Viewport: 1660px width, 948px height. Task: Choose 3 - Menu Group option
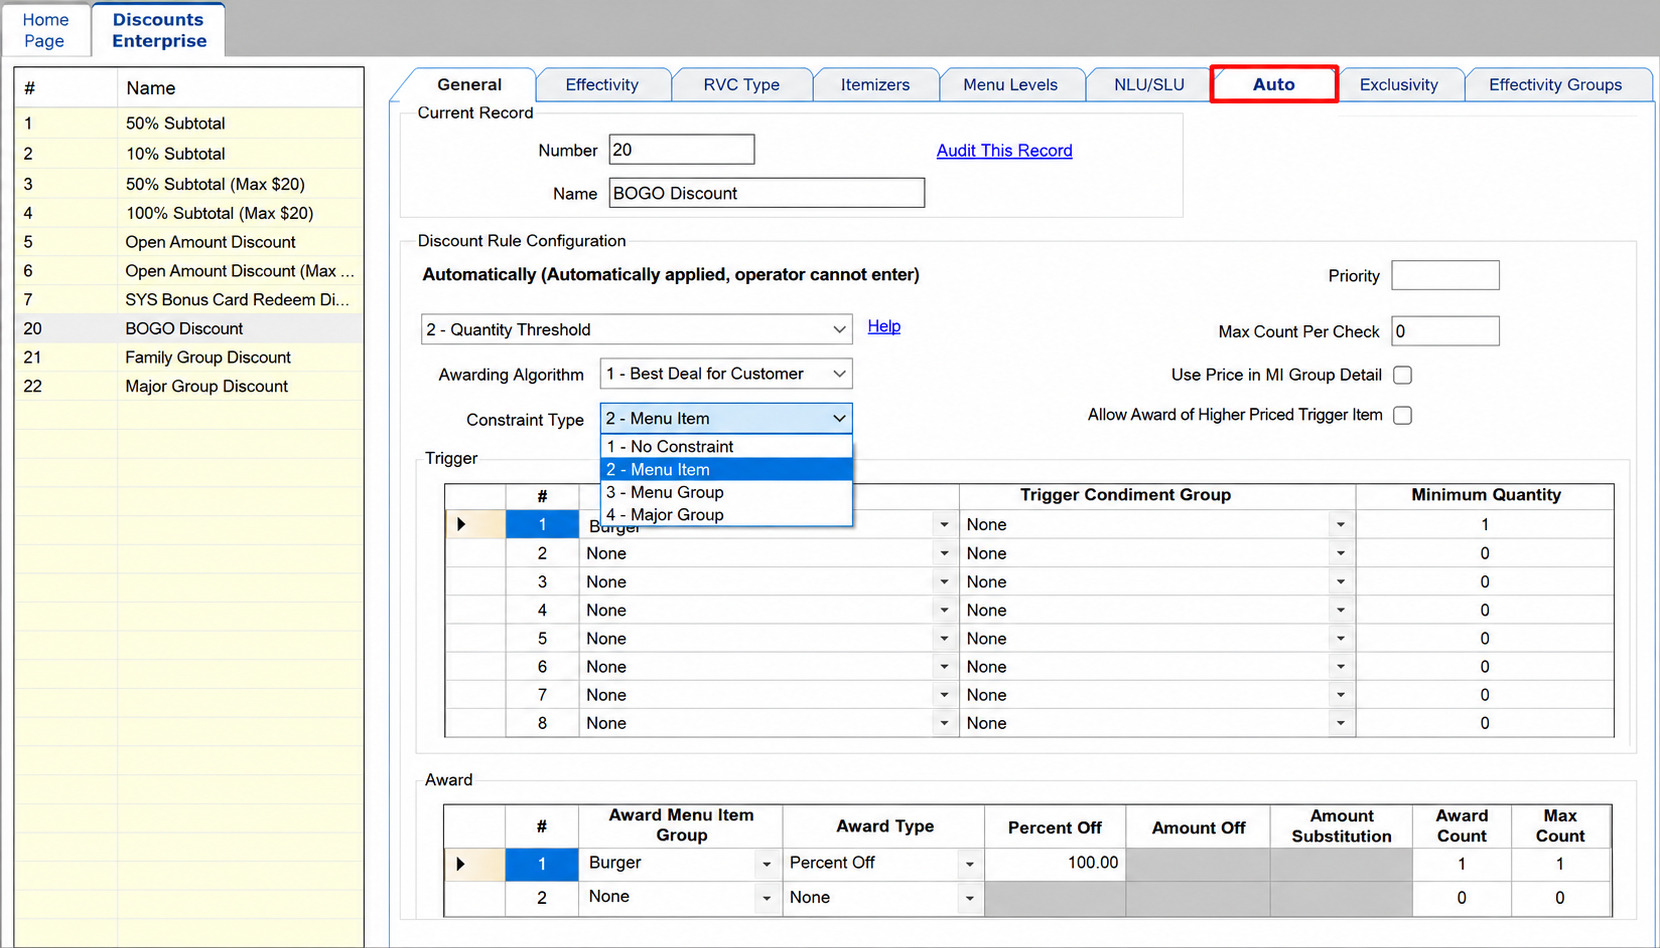click(726, 492)
